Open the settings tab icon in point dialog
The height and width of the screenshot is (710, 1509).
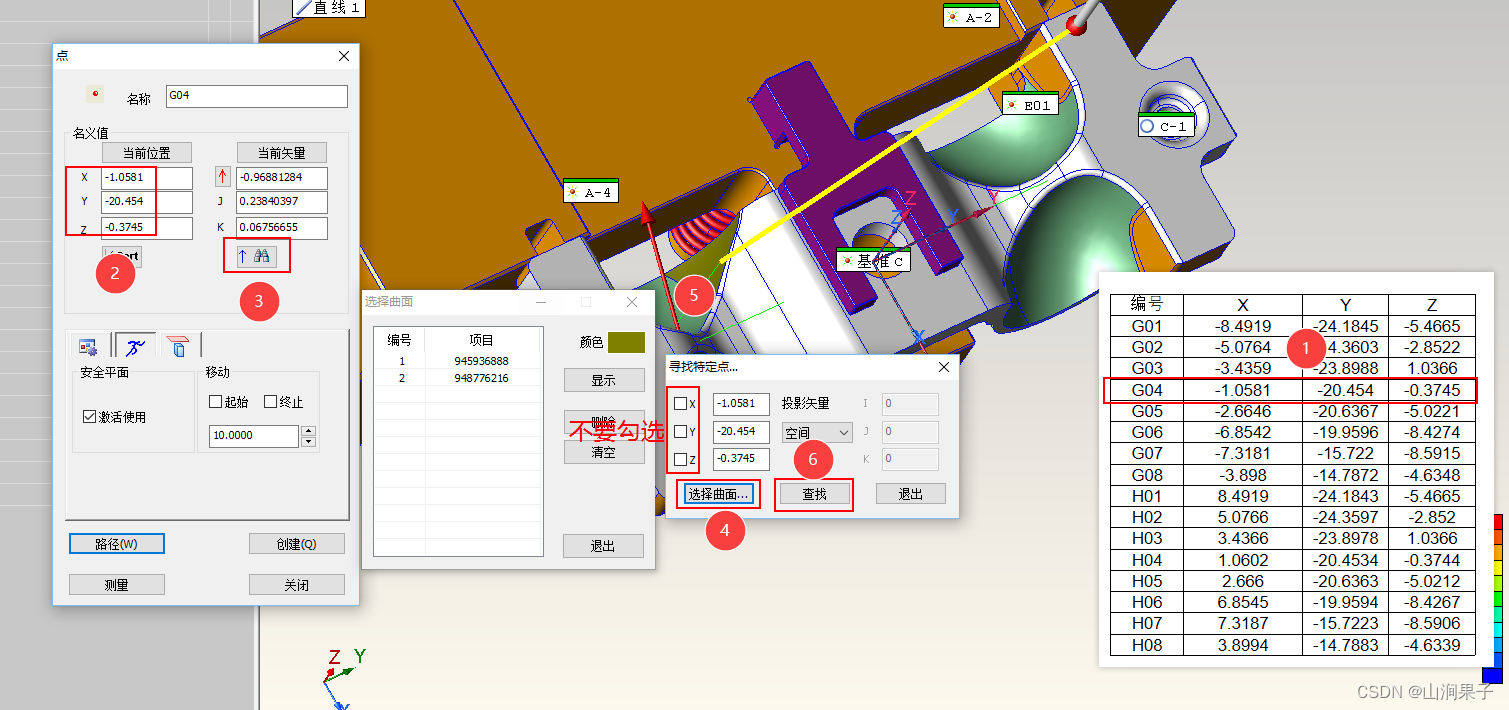click(x=90, y=347)
